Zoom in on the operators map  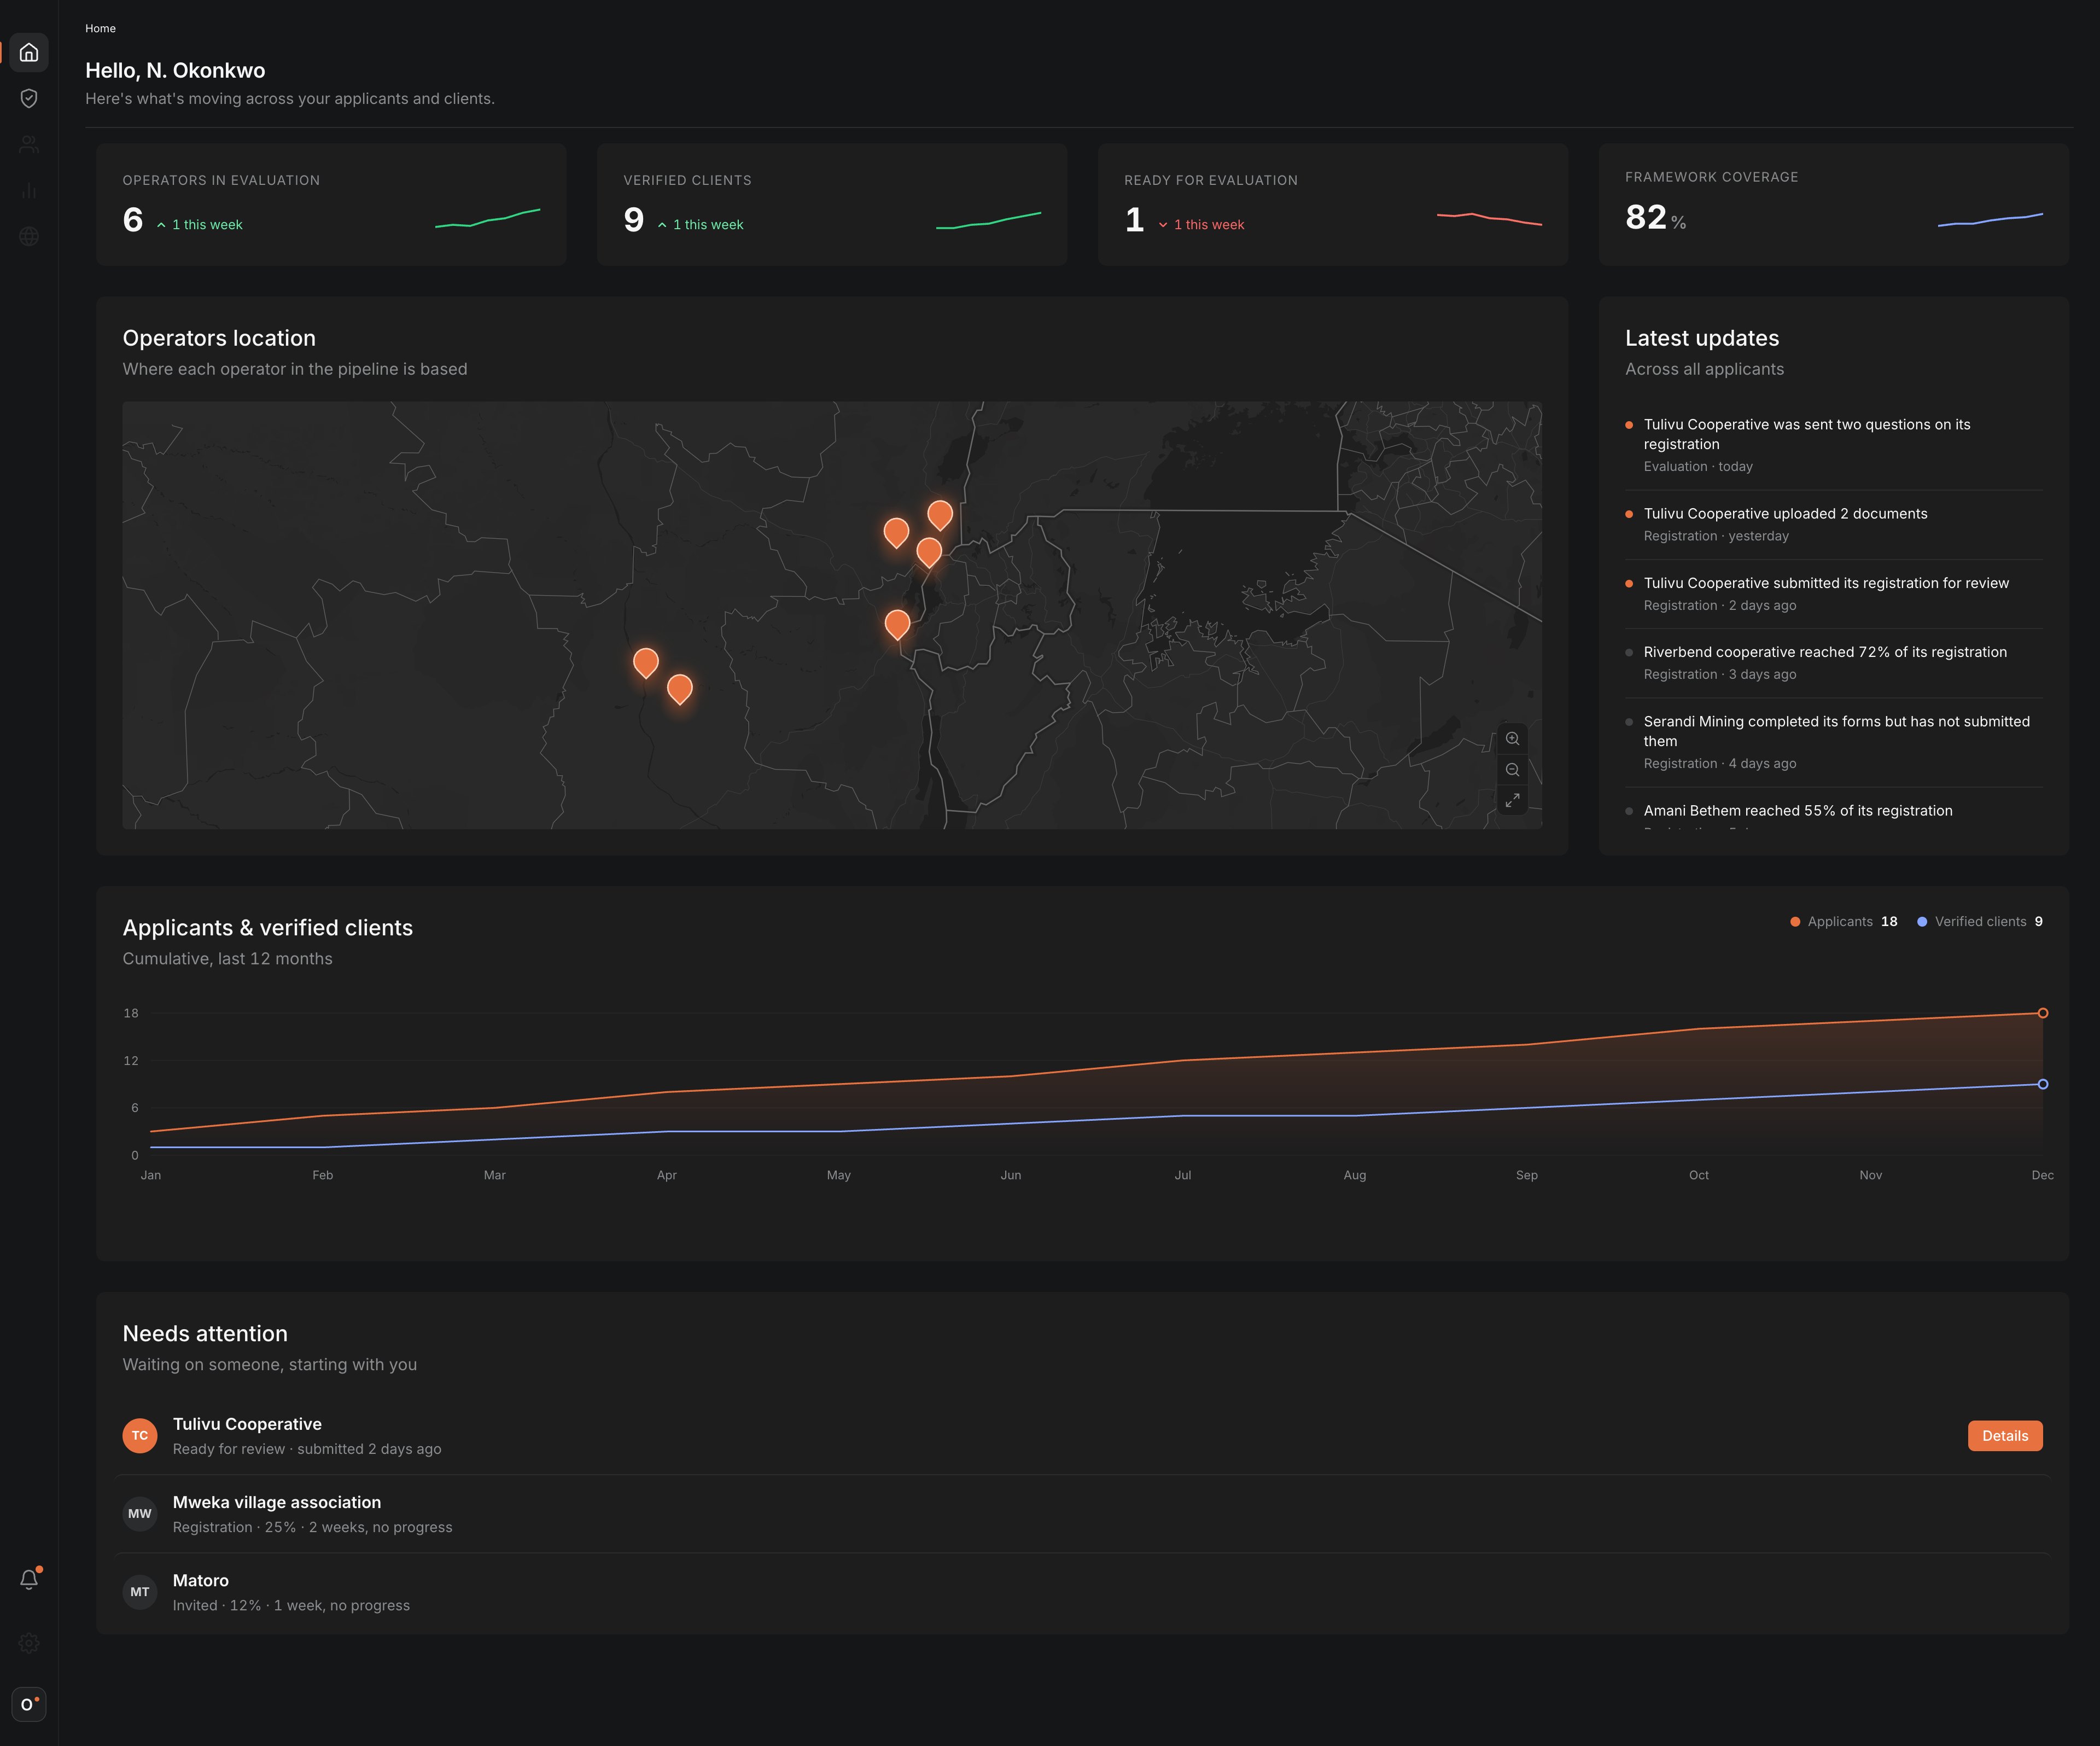point(1512,739)
